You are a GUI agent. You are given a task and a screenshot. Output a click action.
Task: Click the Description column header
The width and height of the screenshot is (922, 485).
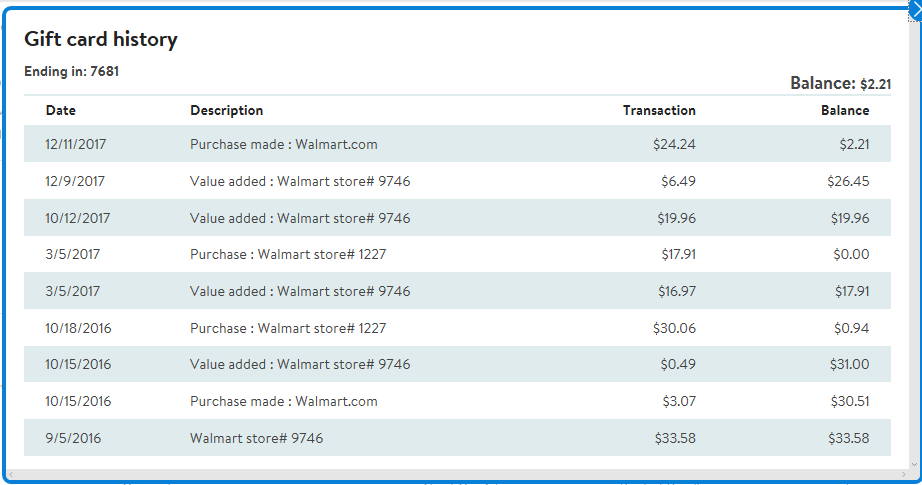[227, 110]
